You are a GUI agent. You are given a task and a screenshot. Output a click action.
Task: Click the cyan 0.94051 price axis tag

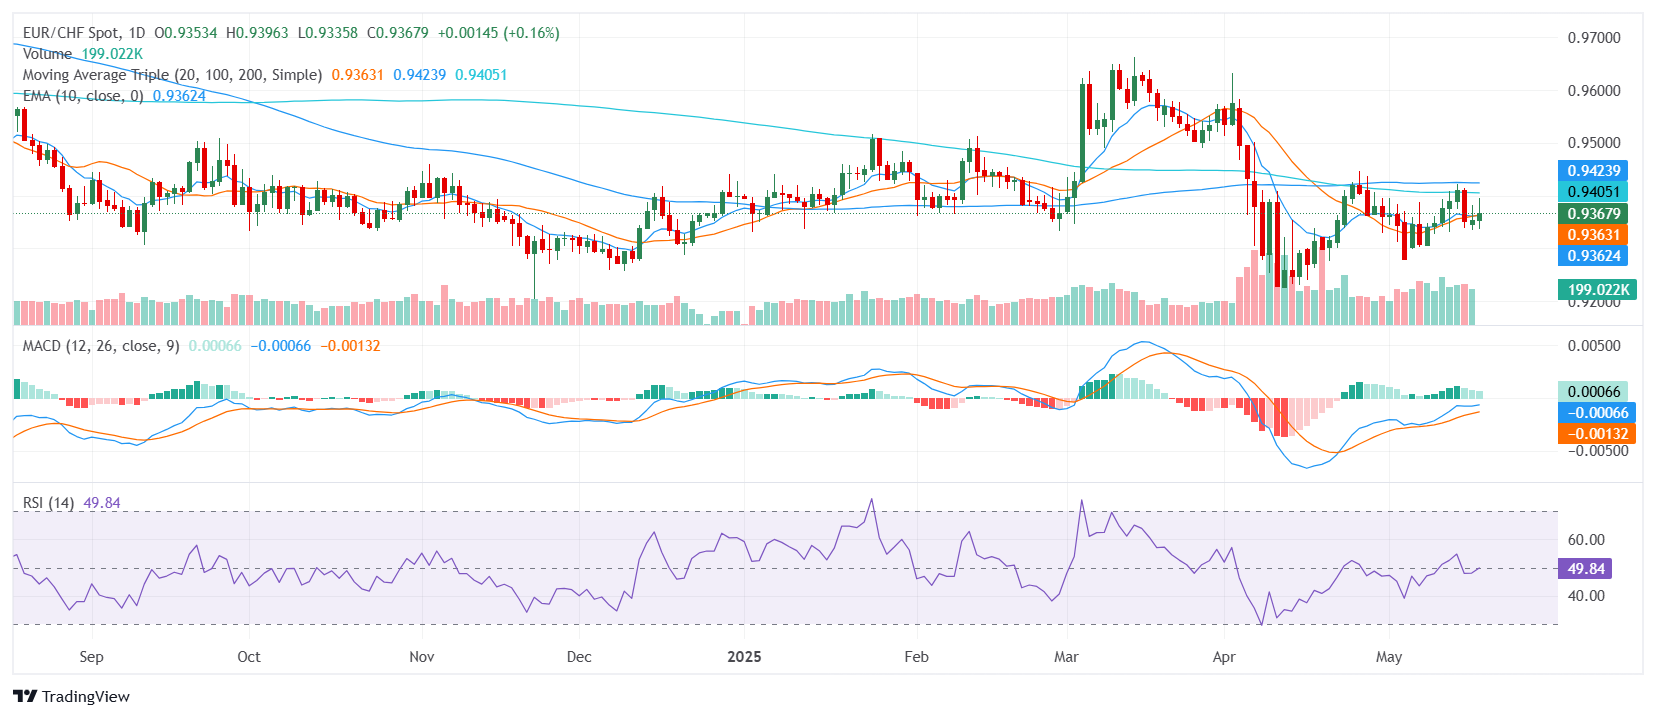tap(1593, 192)
